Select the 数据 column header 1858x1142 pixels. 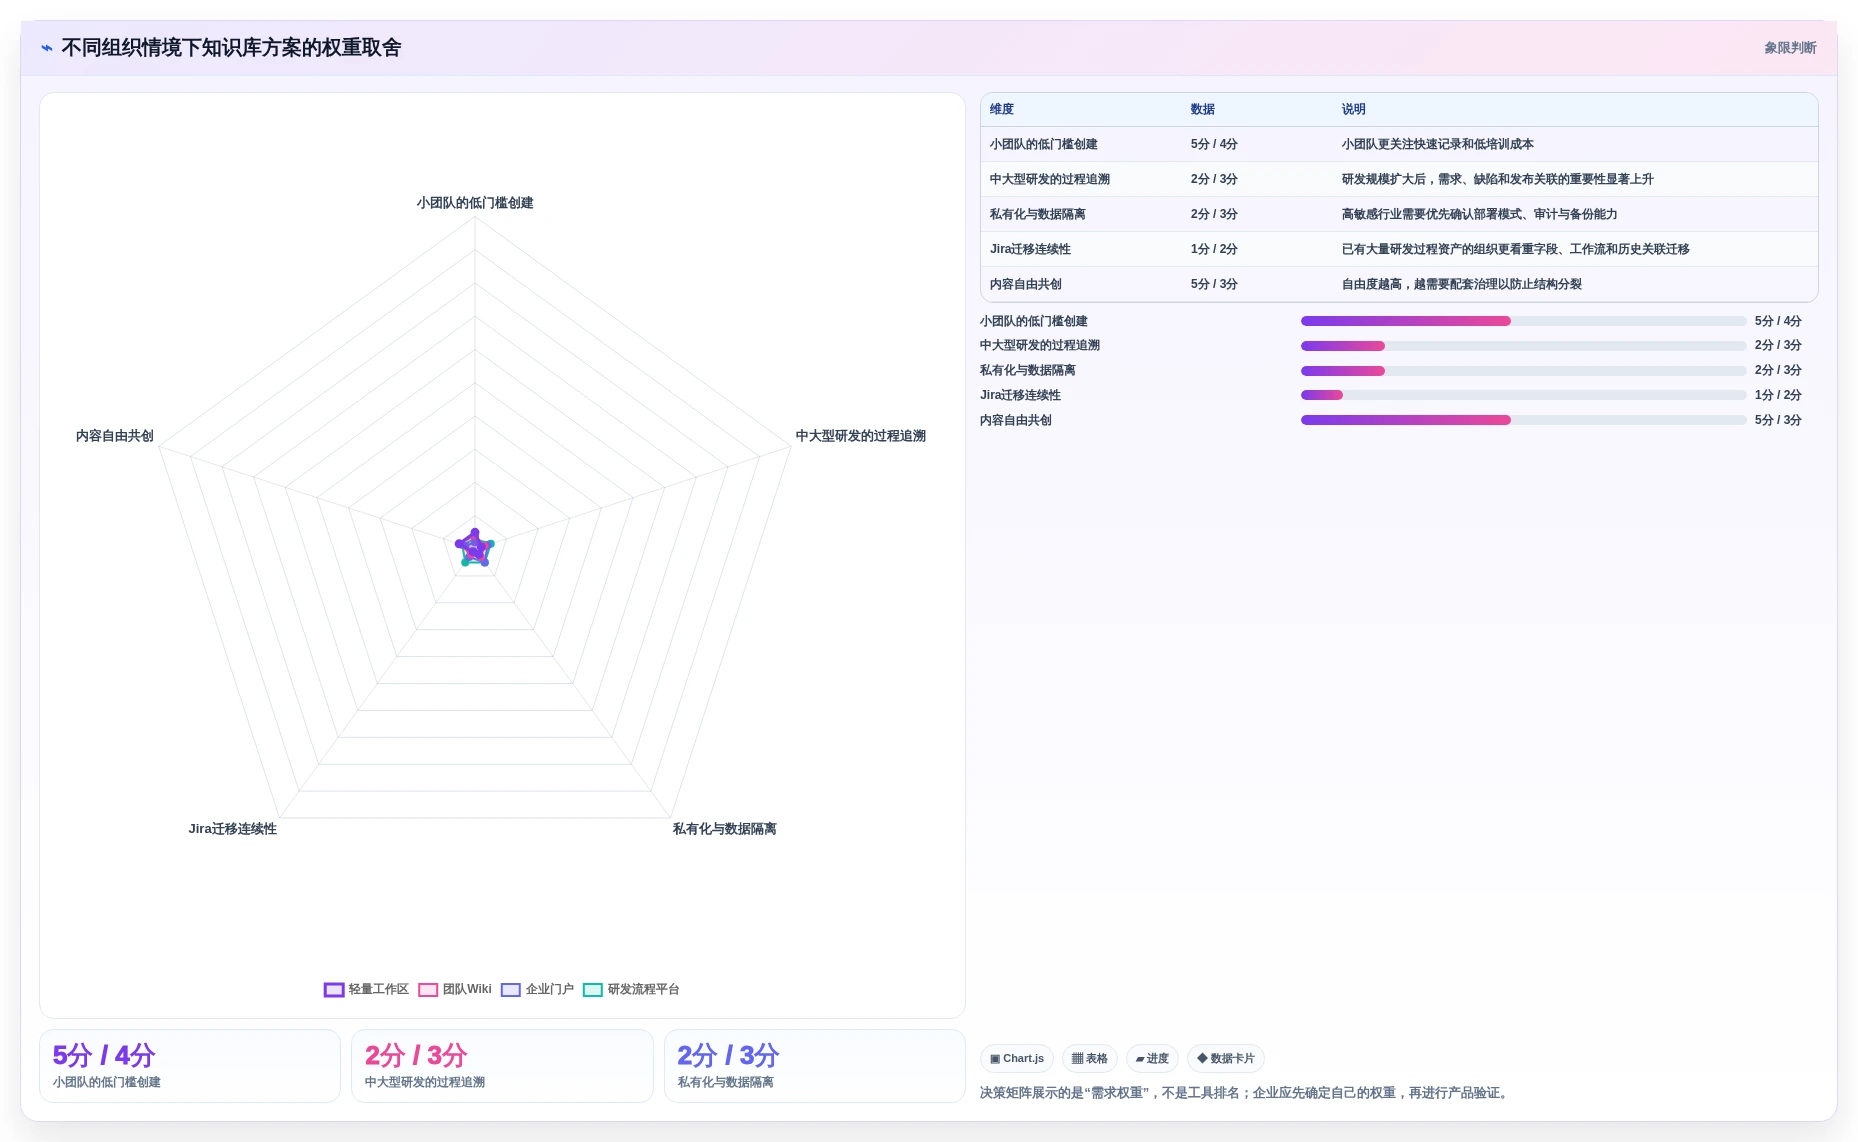click(x=1203, y=110)
